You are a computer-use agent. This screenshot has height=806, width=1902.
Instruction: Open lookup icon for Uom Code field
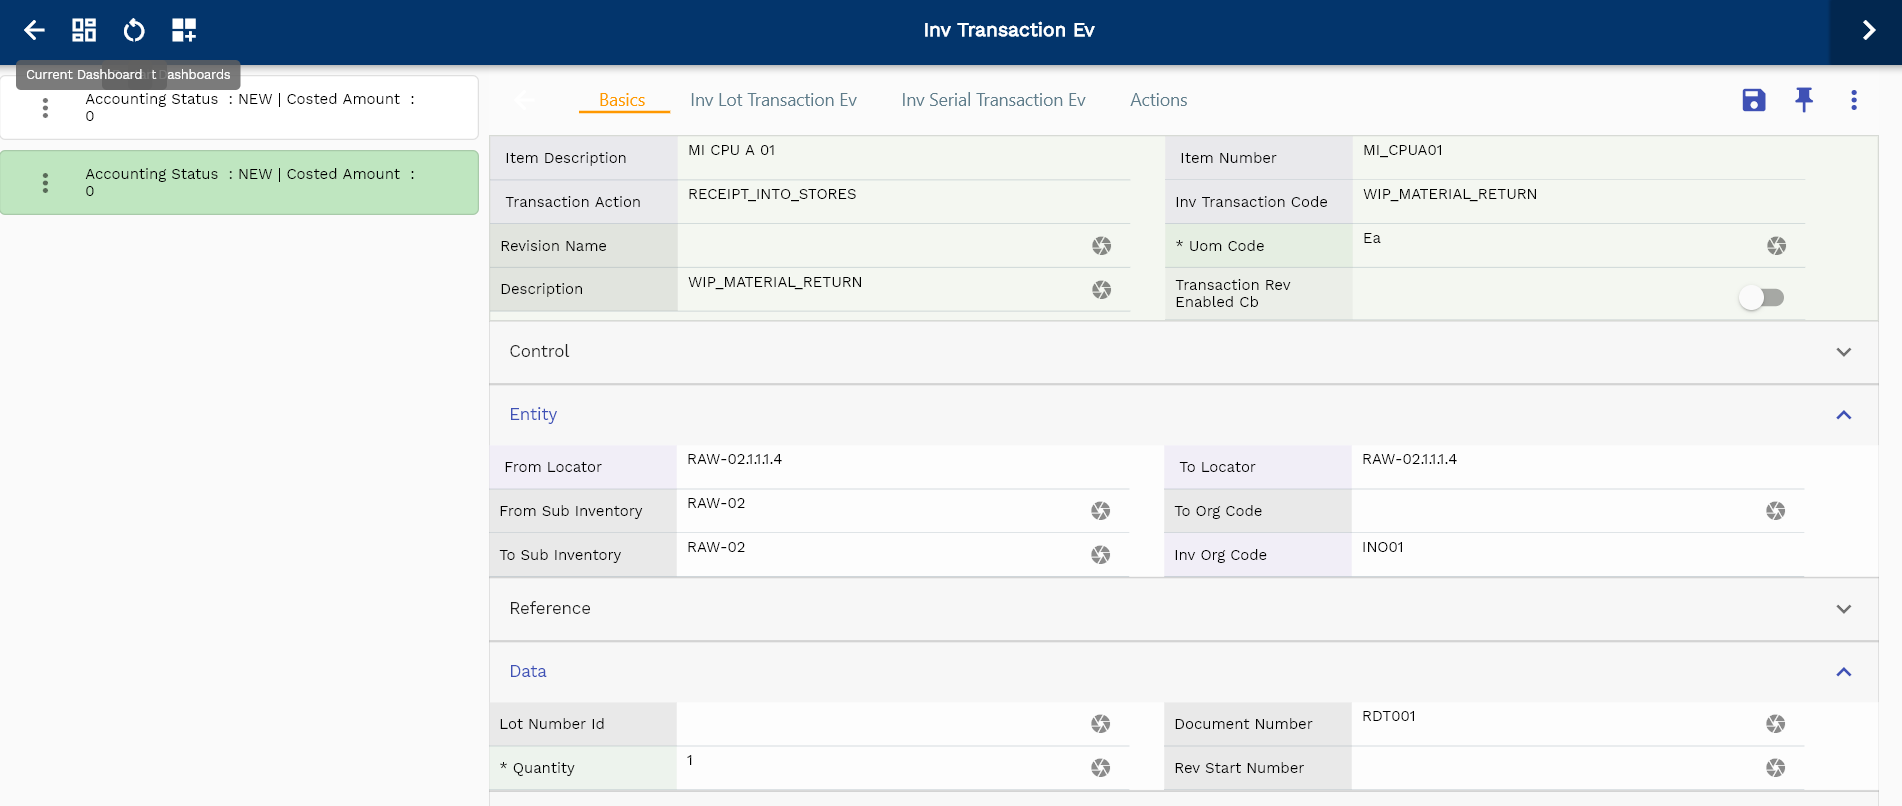pyautogui.click(x=1775, y=246)
